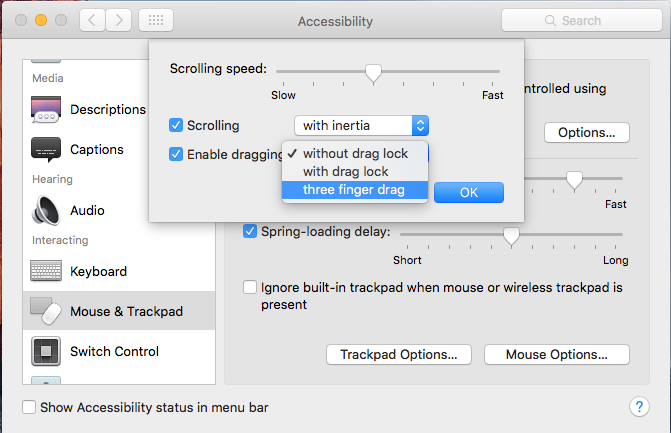Open the Captions pane icon
This screenshot has width=671, height=433.
46,149
